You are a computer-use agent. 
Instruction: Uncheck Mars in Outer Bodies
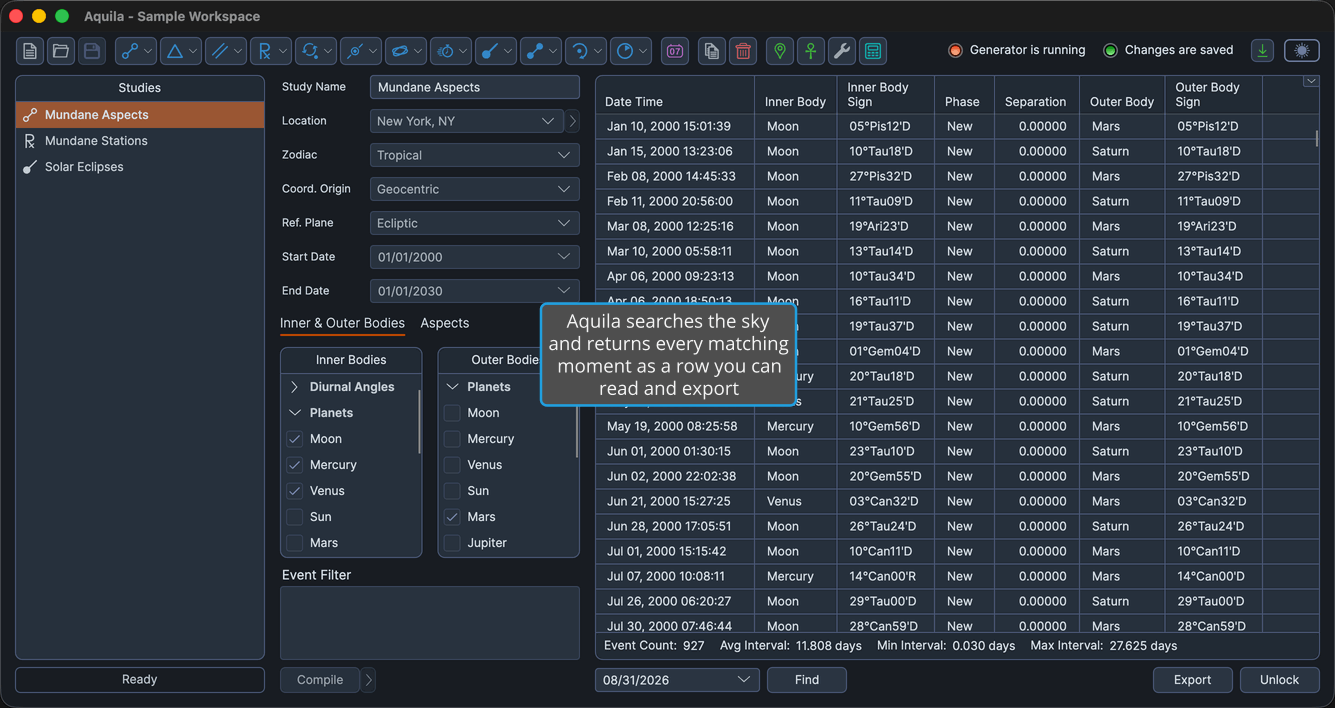452,517
